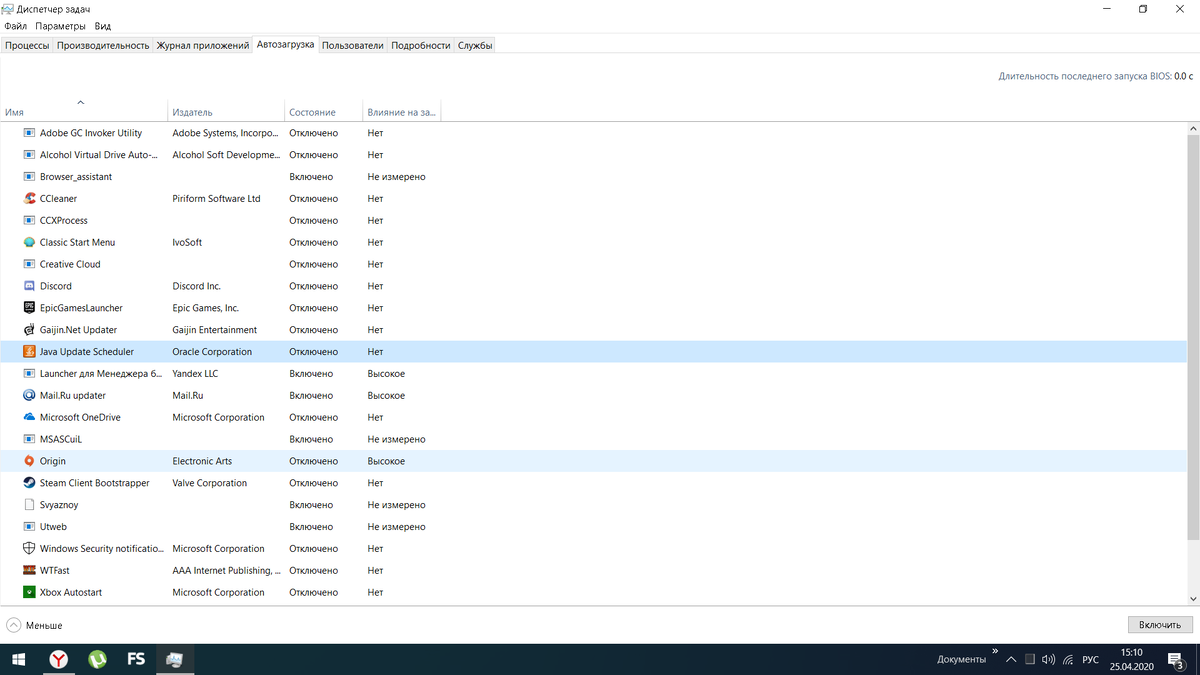Image resolution: width=1200 pixels, height=675 pixels.
Task: Select the Browser_assistant row name
Action: [x=76, y=177]
